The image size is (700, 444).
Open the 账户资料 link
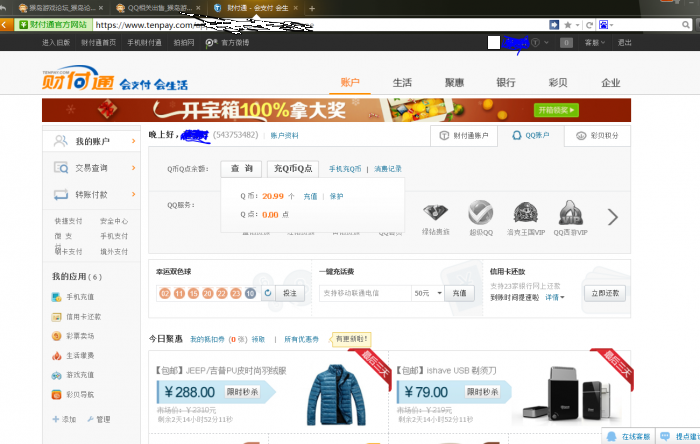tap(284, 135)
